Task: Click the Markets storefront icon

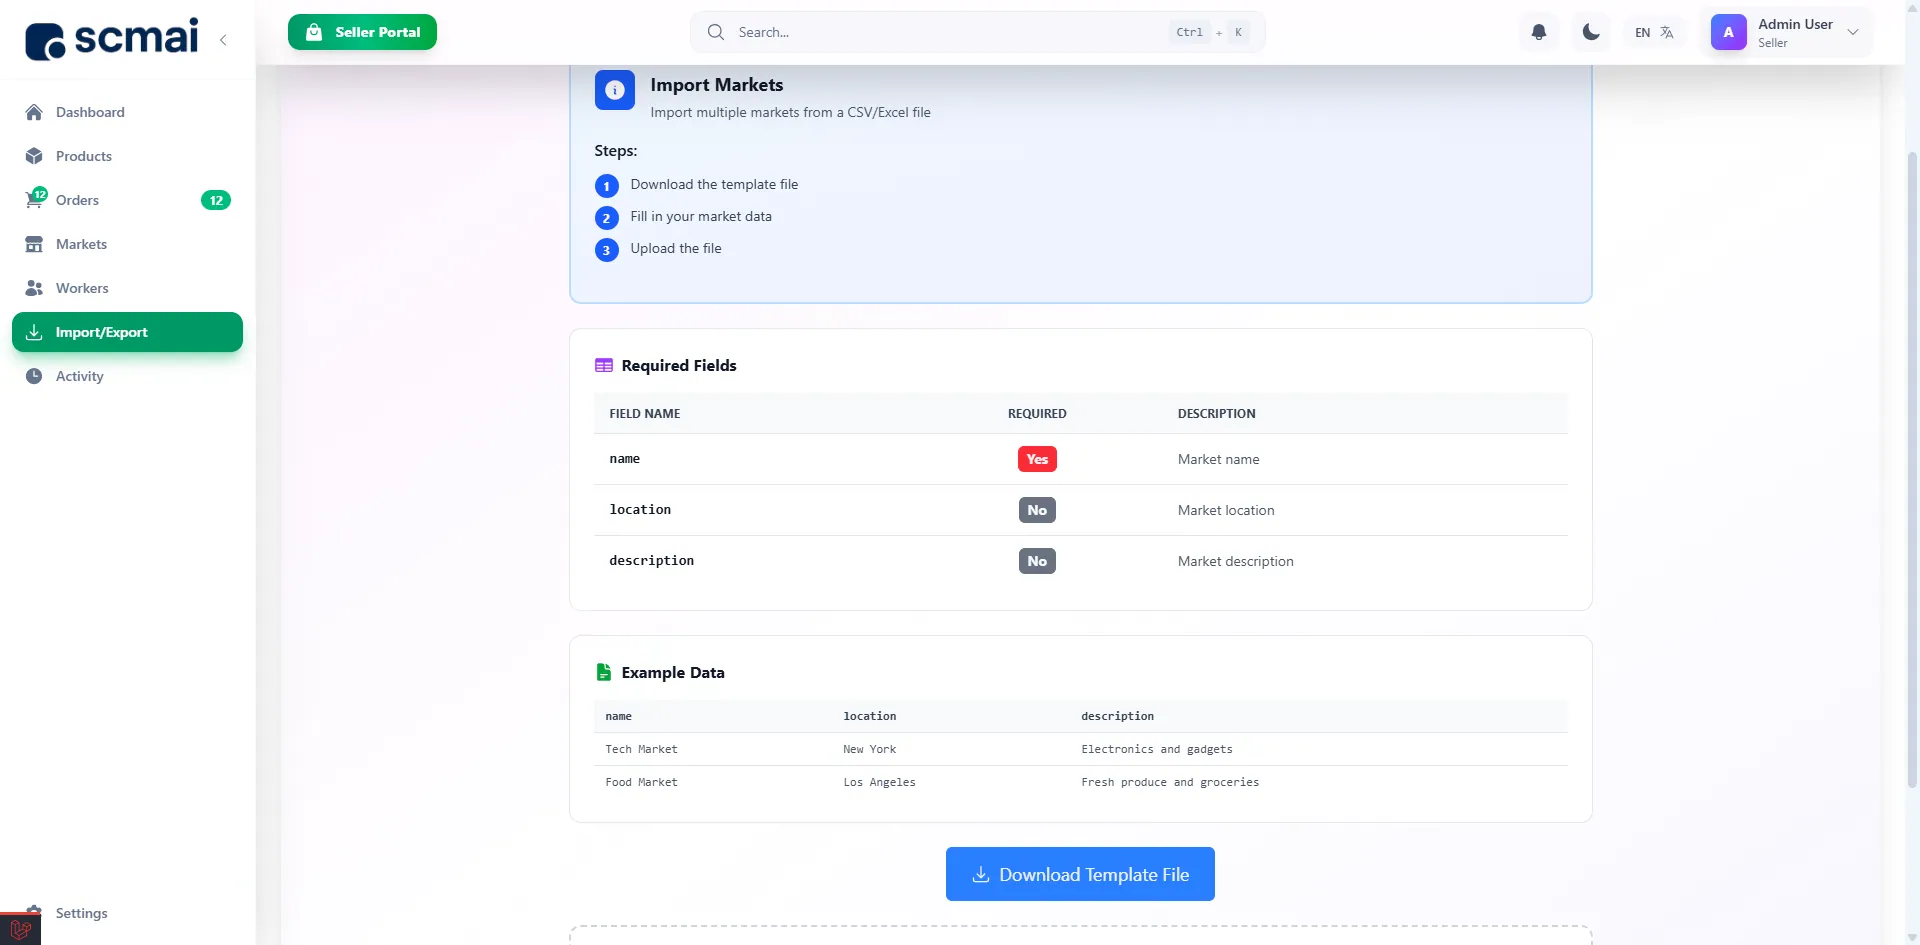Action: pyautogui.click(x=34, y=244)
